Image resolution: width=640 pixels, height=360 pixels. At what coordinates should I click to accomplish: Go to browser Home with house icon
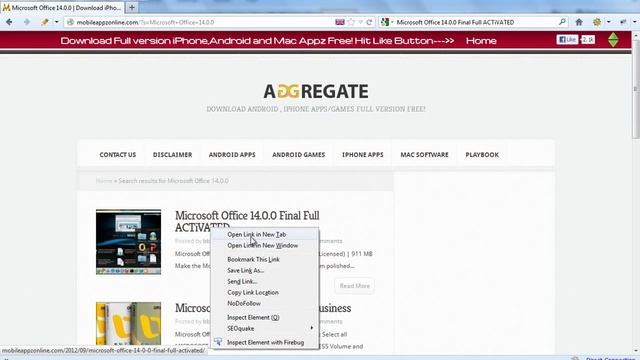click(x=579, y=22)
